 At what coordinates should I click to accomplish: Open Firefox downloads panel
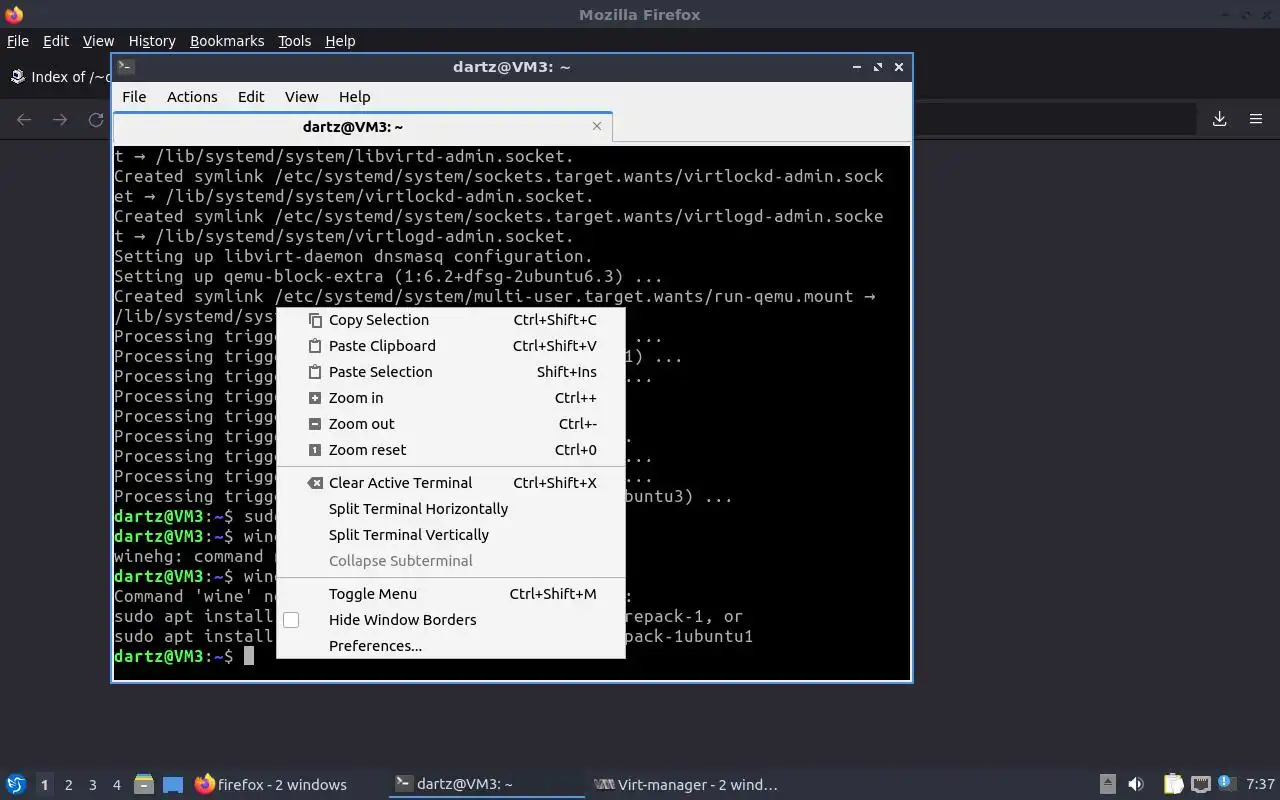tap(1220, 119)
